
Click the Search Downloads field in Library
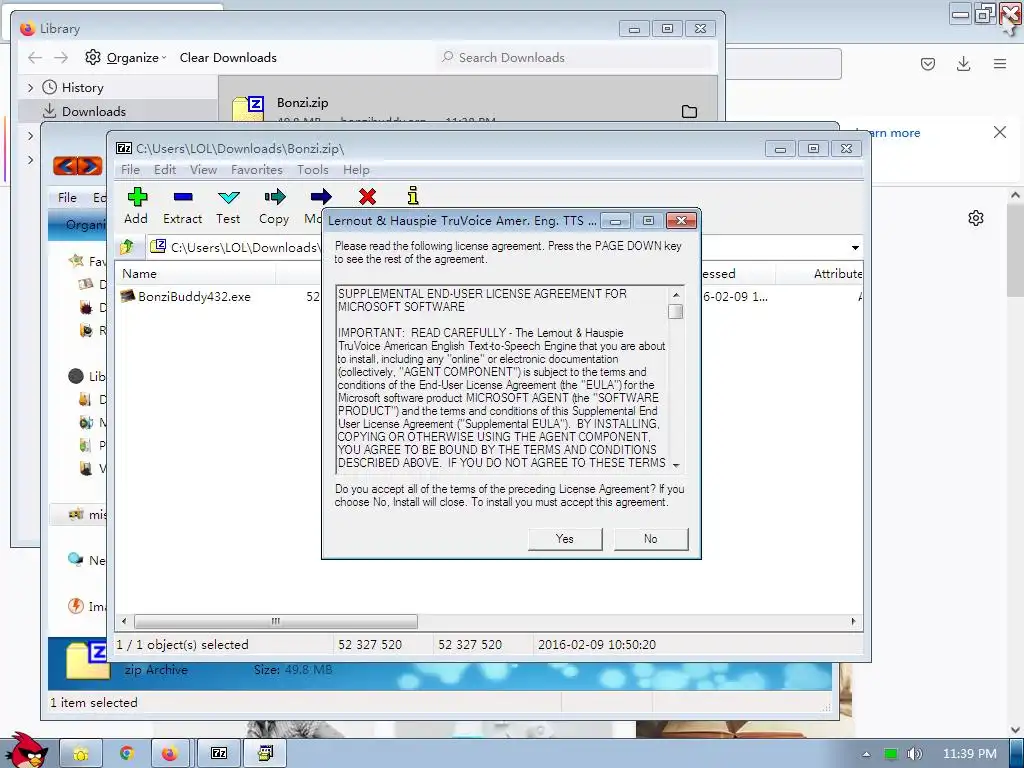coord(575,57)
